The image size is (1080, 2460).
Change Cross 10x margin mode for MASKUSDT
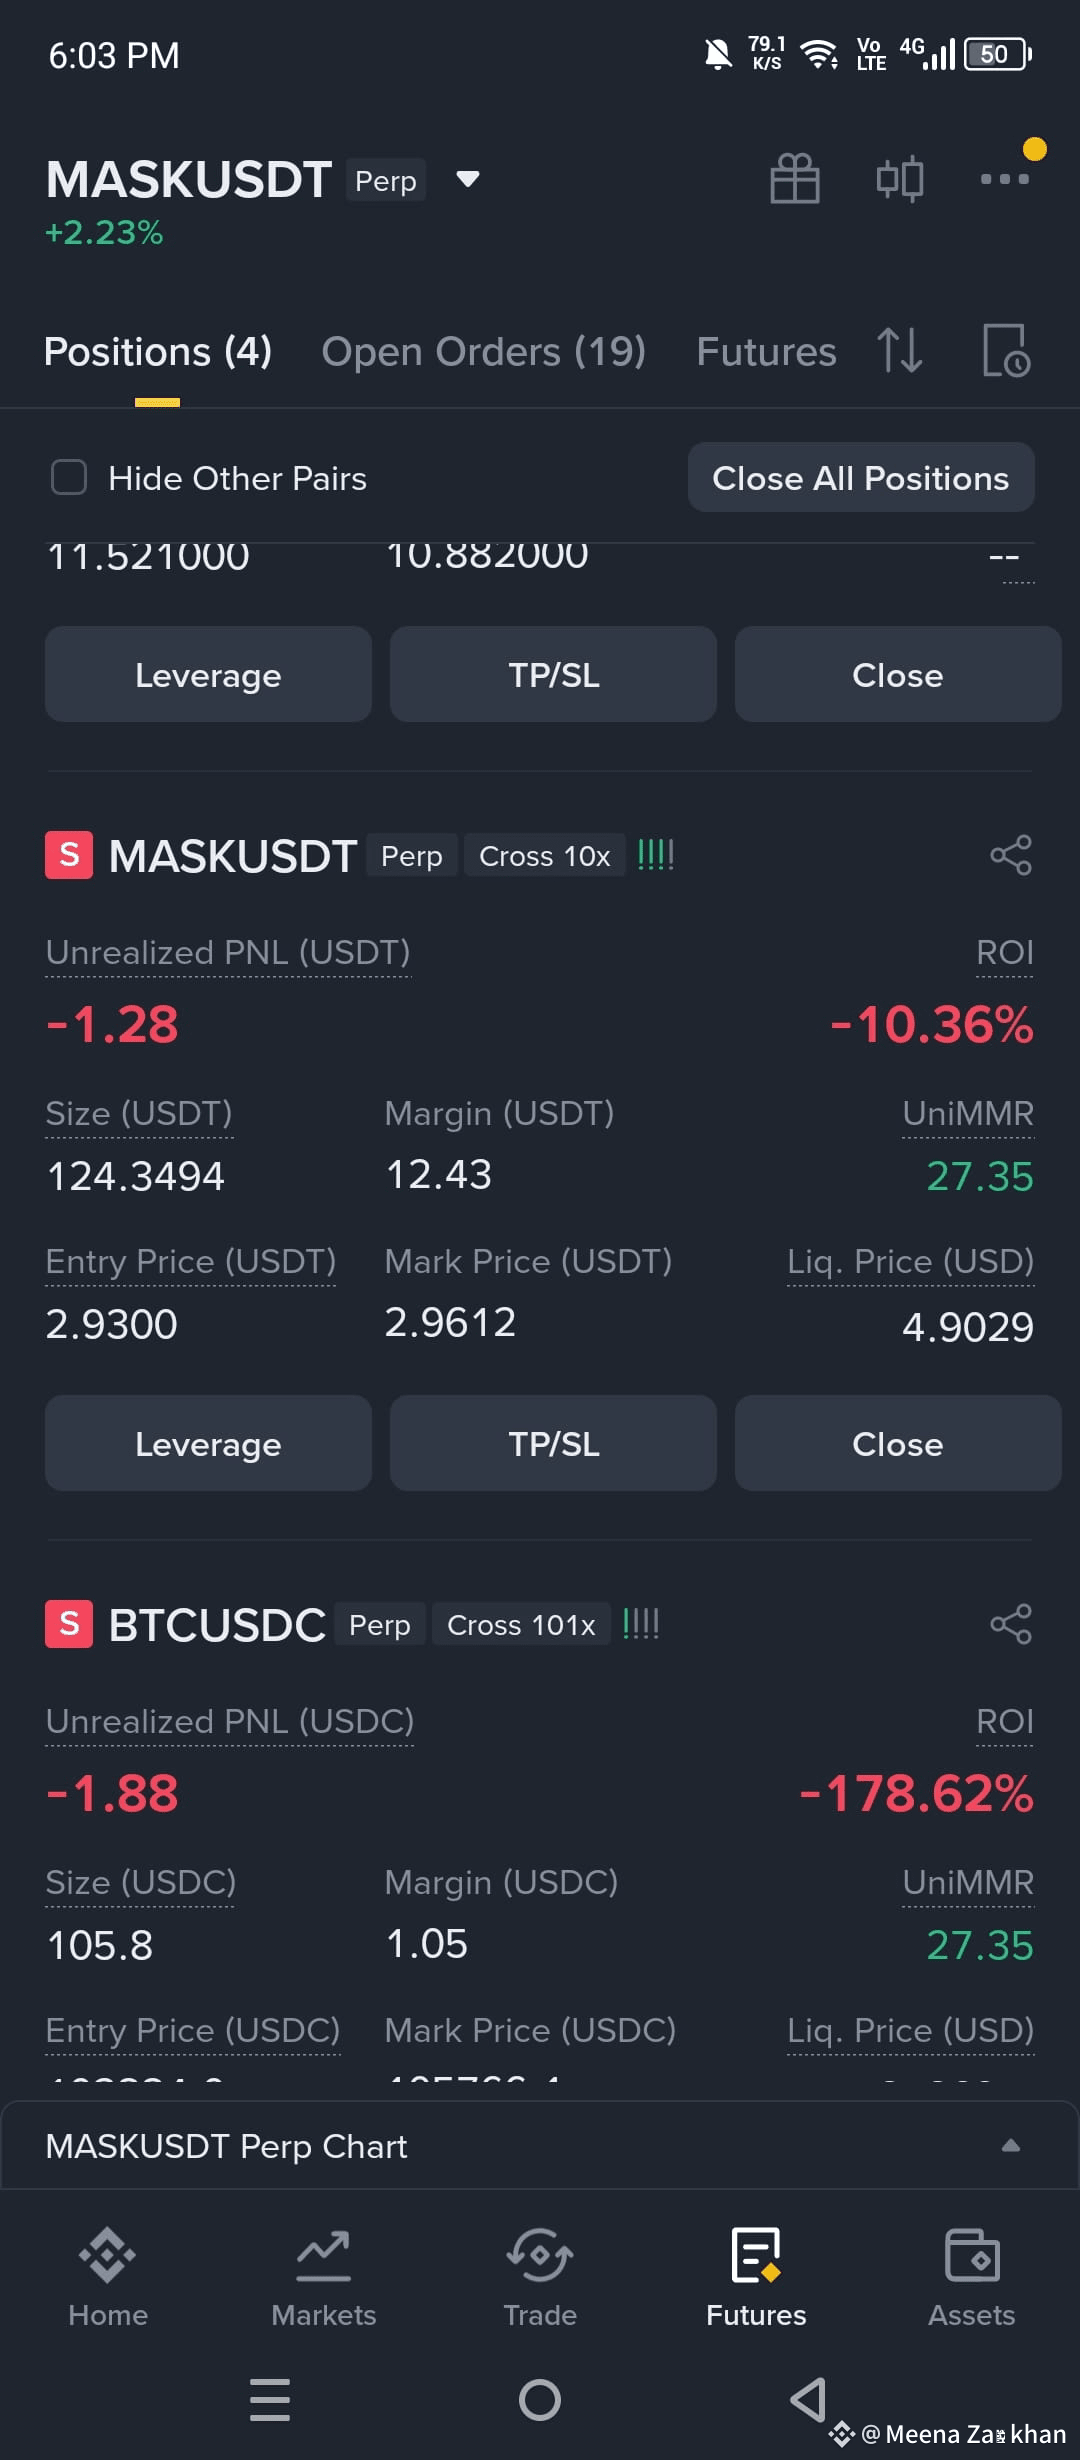545,856
